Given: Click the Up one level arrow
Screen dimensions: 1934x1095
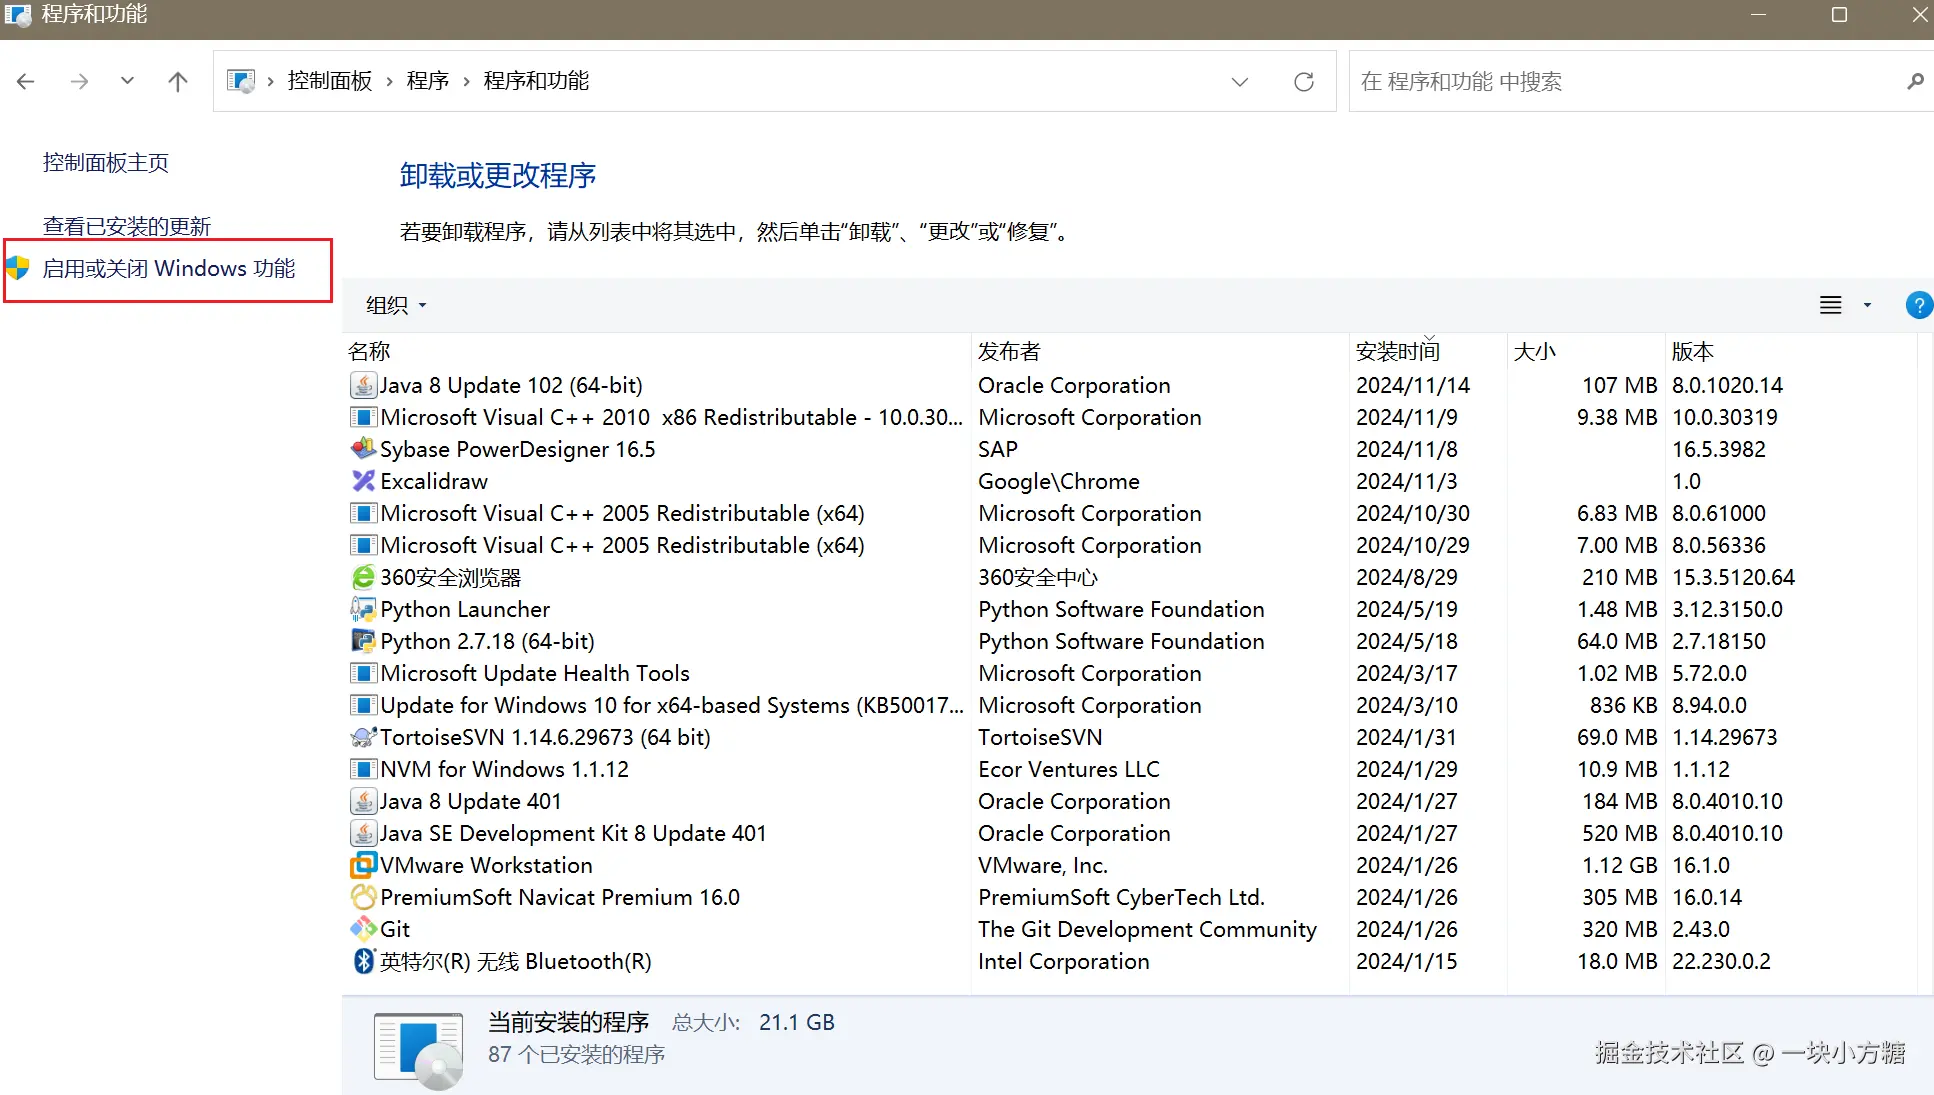Looking at the screenshot, I should (x=178, y=82).
